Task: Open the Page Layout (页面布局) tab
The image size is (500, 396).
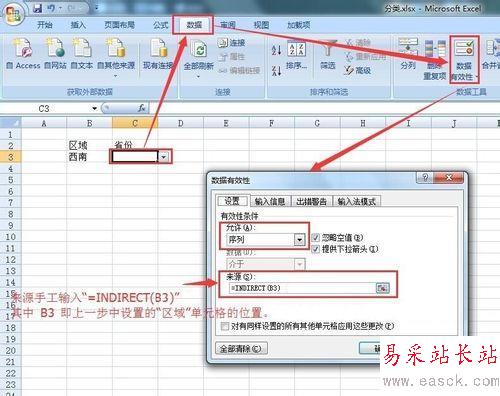Action: [119, 25]
